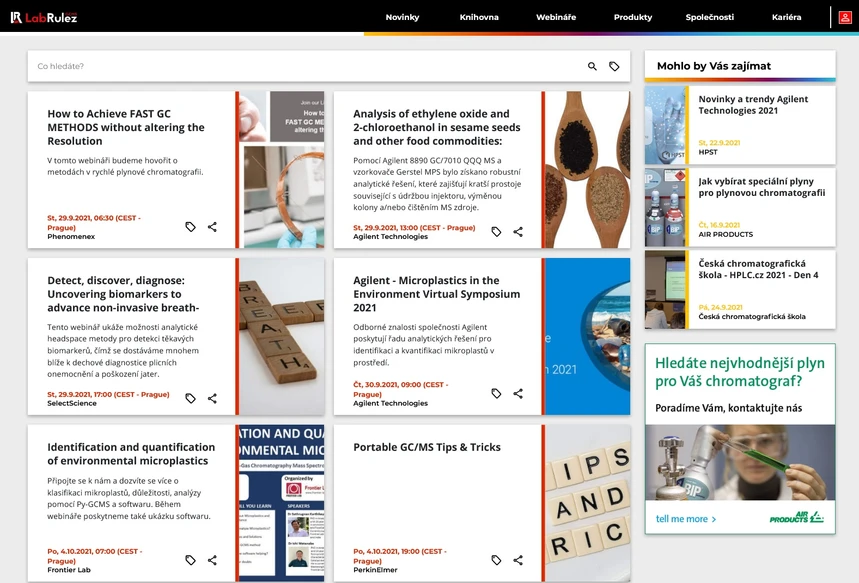Click tag icon on ethylene oxide card
The height and width of the screenshot is (583, 859).
(x=496, y=232)
